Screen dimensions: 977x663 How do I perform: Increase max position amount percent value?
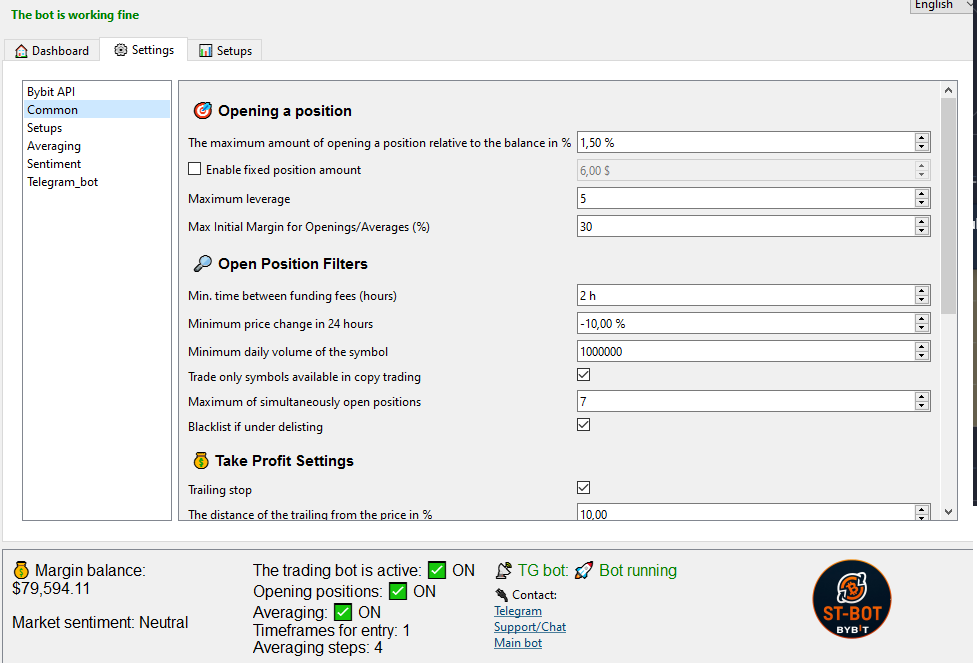(x=922, y=138)
